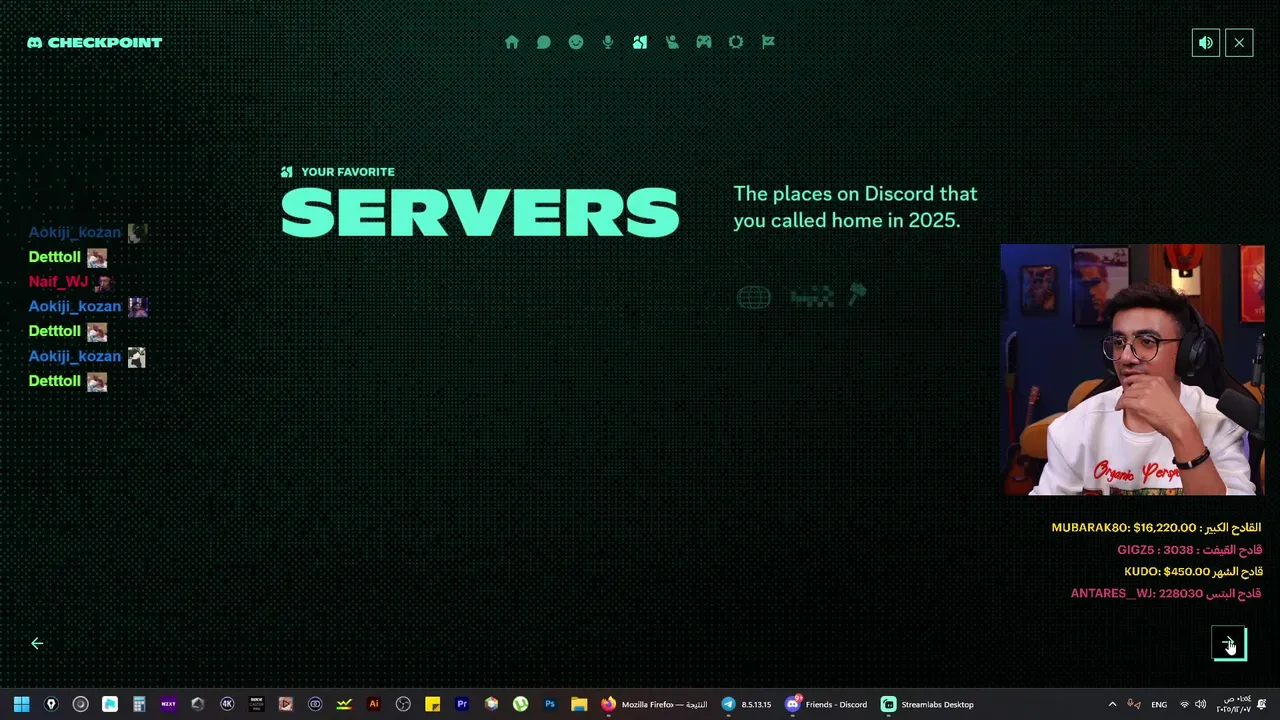Select the highlighted servers section icon

640,42
